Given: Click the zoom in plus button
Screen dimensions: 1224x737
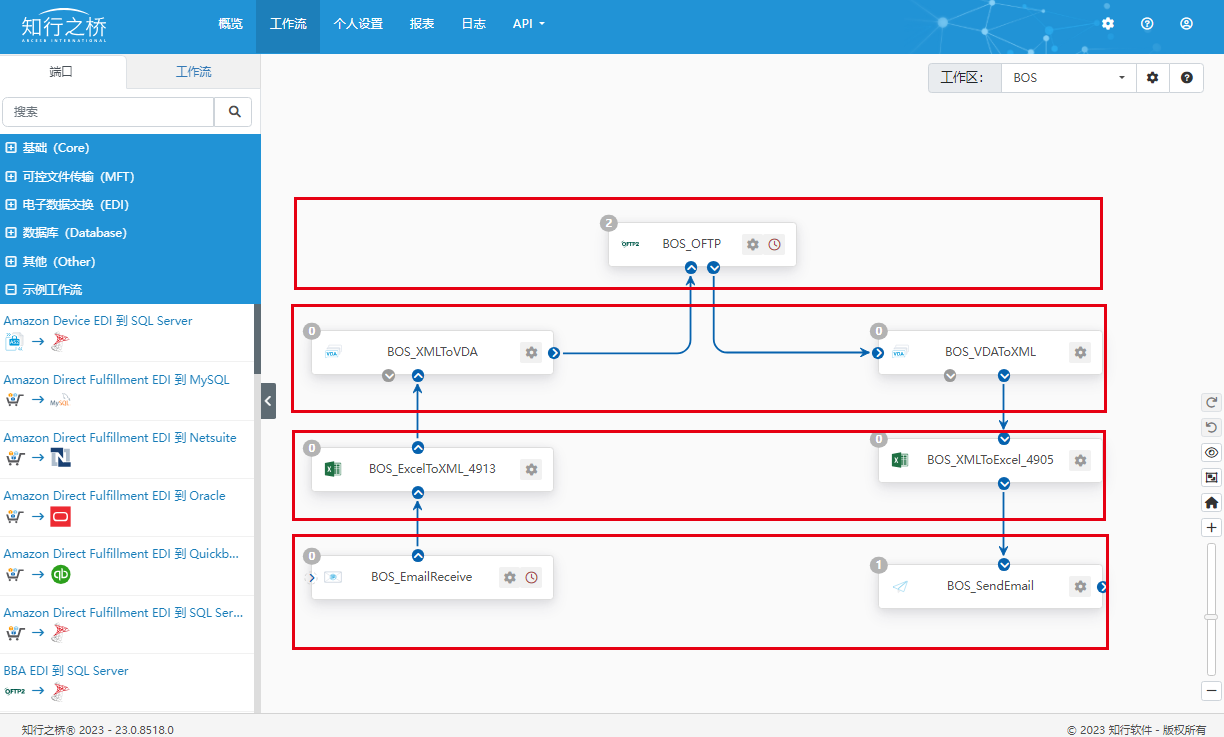Looking at the screenshot, I should (x=1212, y=528).
